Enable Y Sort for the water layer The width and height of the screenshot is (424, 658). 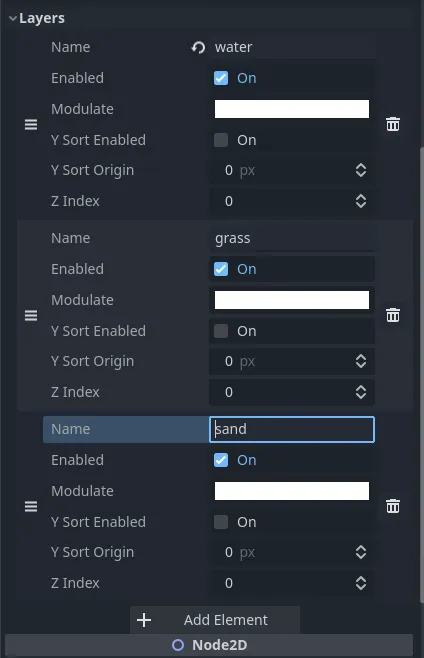(221, 140)
